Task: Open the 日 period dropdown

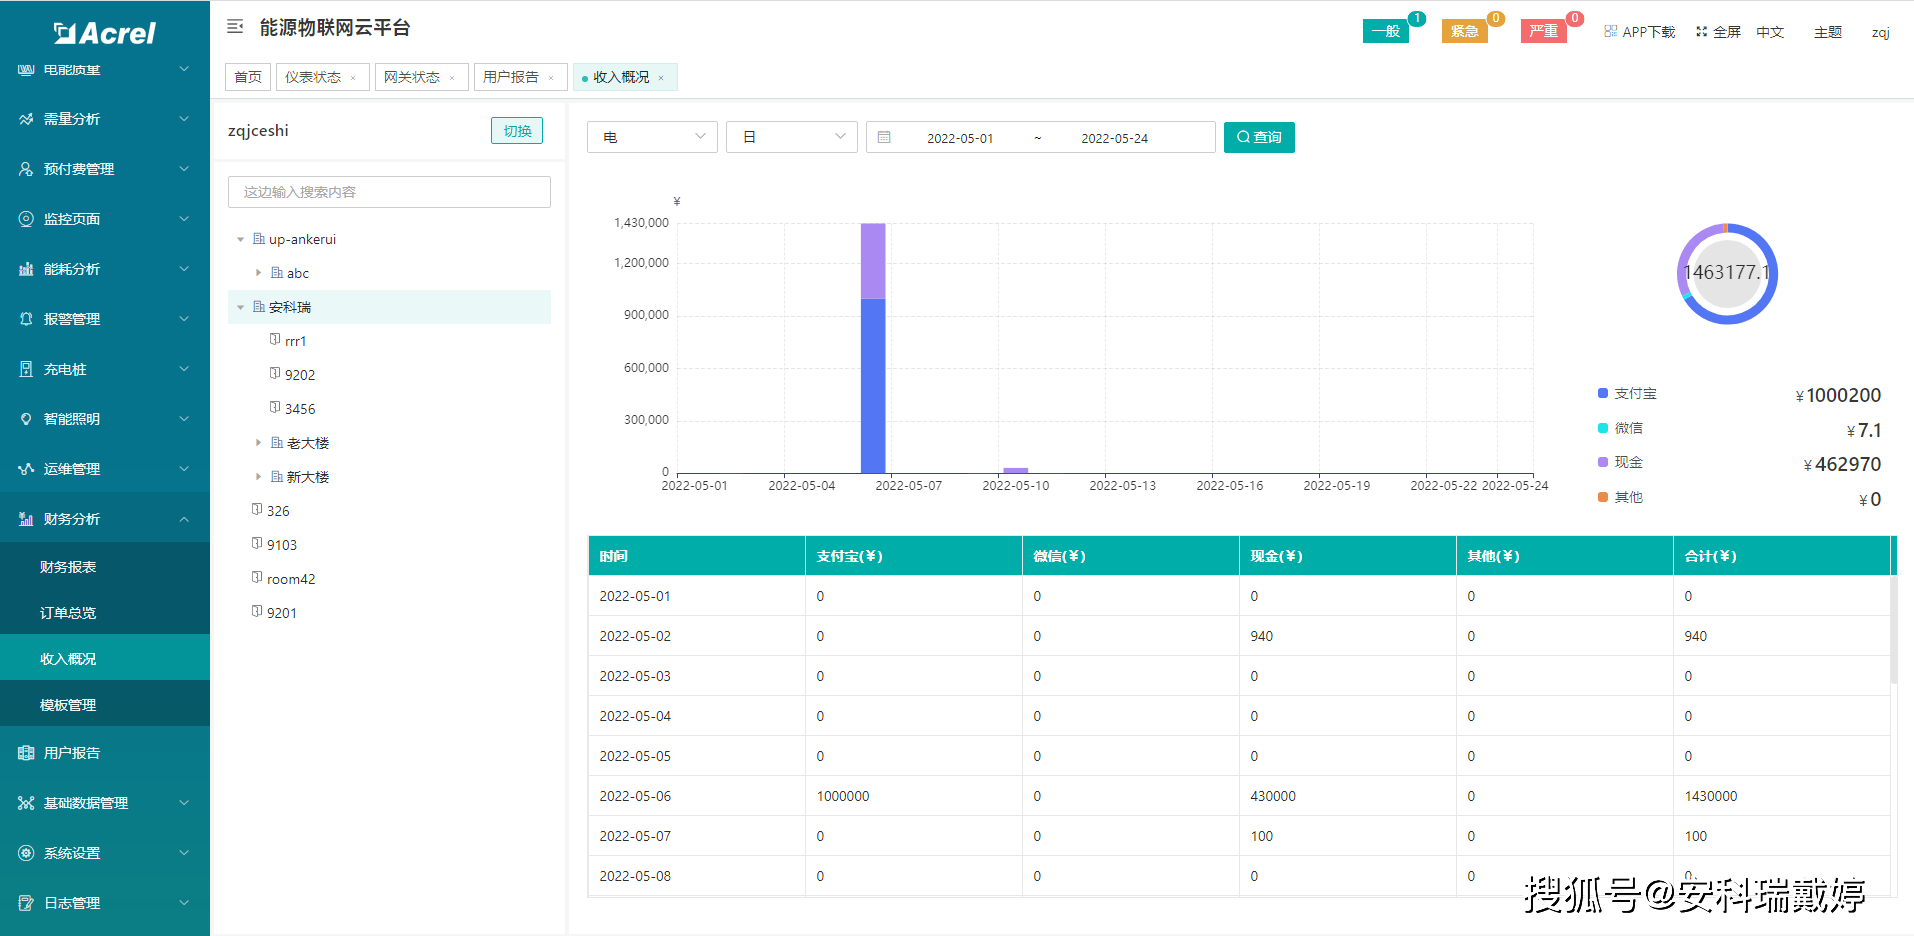Action: pyautogui.click(x=791, y=137)
